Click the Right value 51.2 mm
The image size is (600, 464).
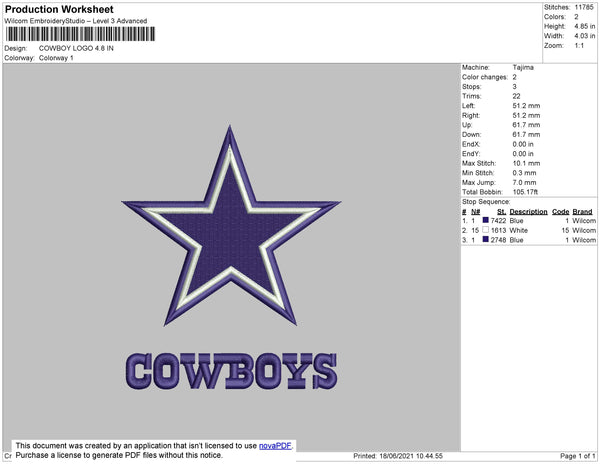527,115
